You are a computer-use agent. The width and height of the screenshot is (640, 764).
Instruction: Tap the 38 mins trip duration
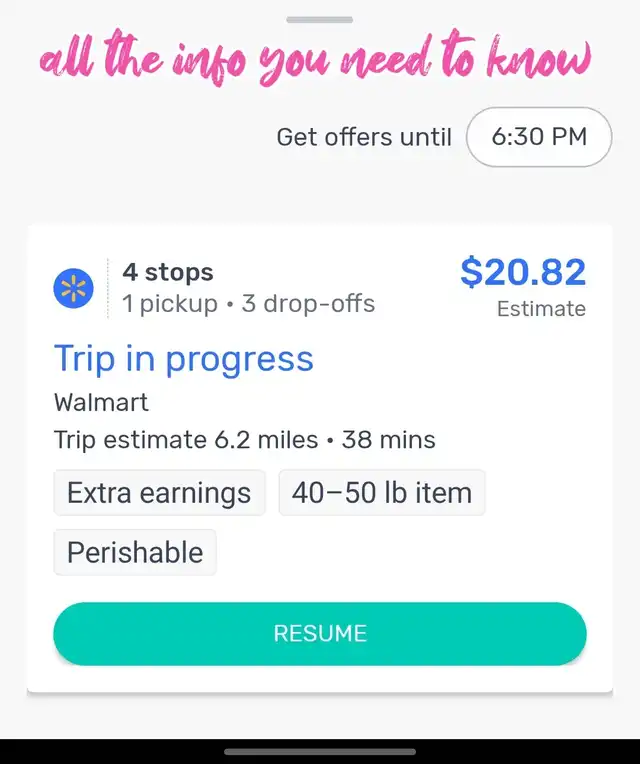click(x=388, y=440)
